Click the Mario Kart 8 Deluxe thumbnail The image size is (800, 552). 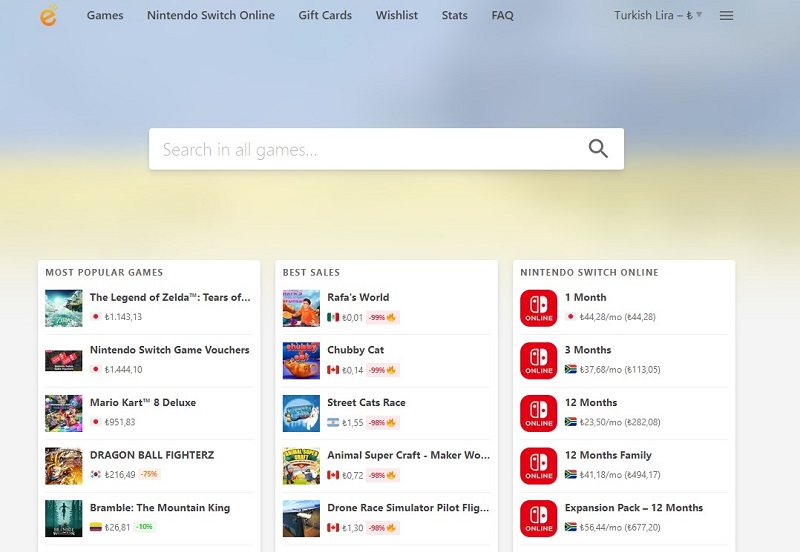click(64, 413)
